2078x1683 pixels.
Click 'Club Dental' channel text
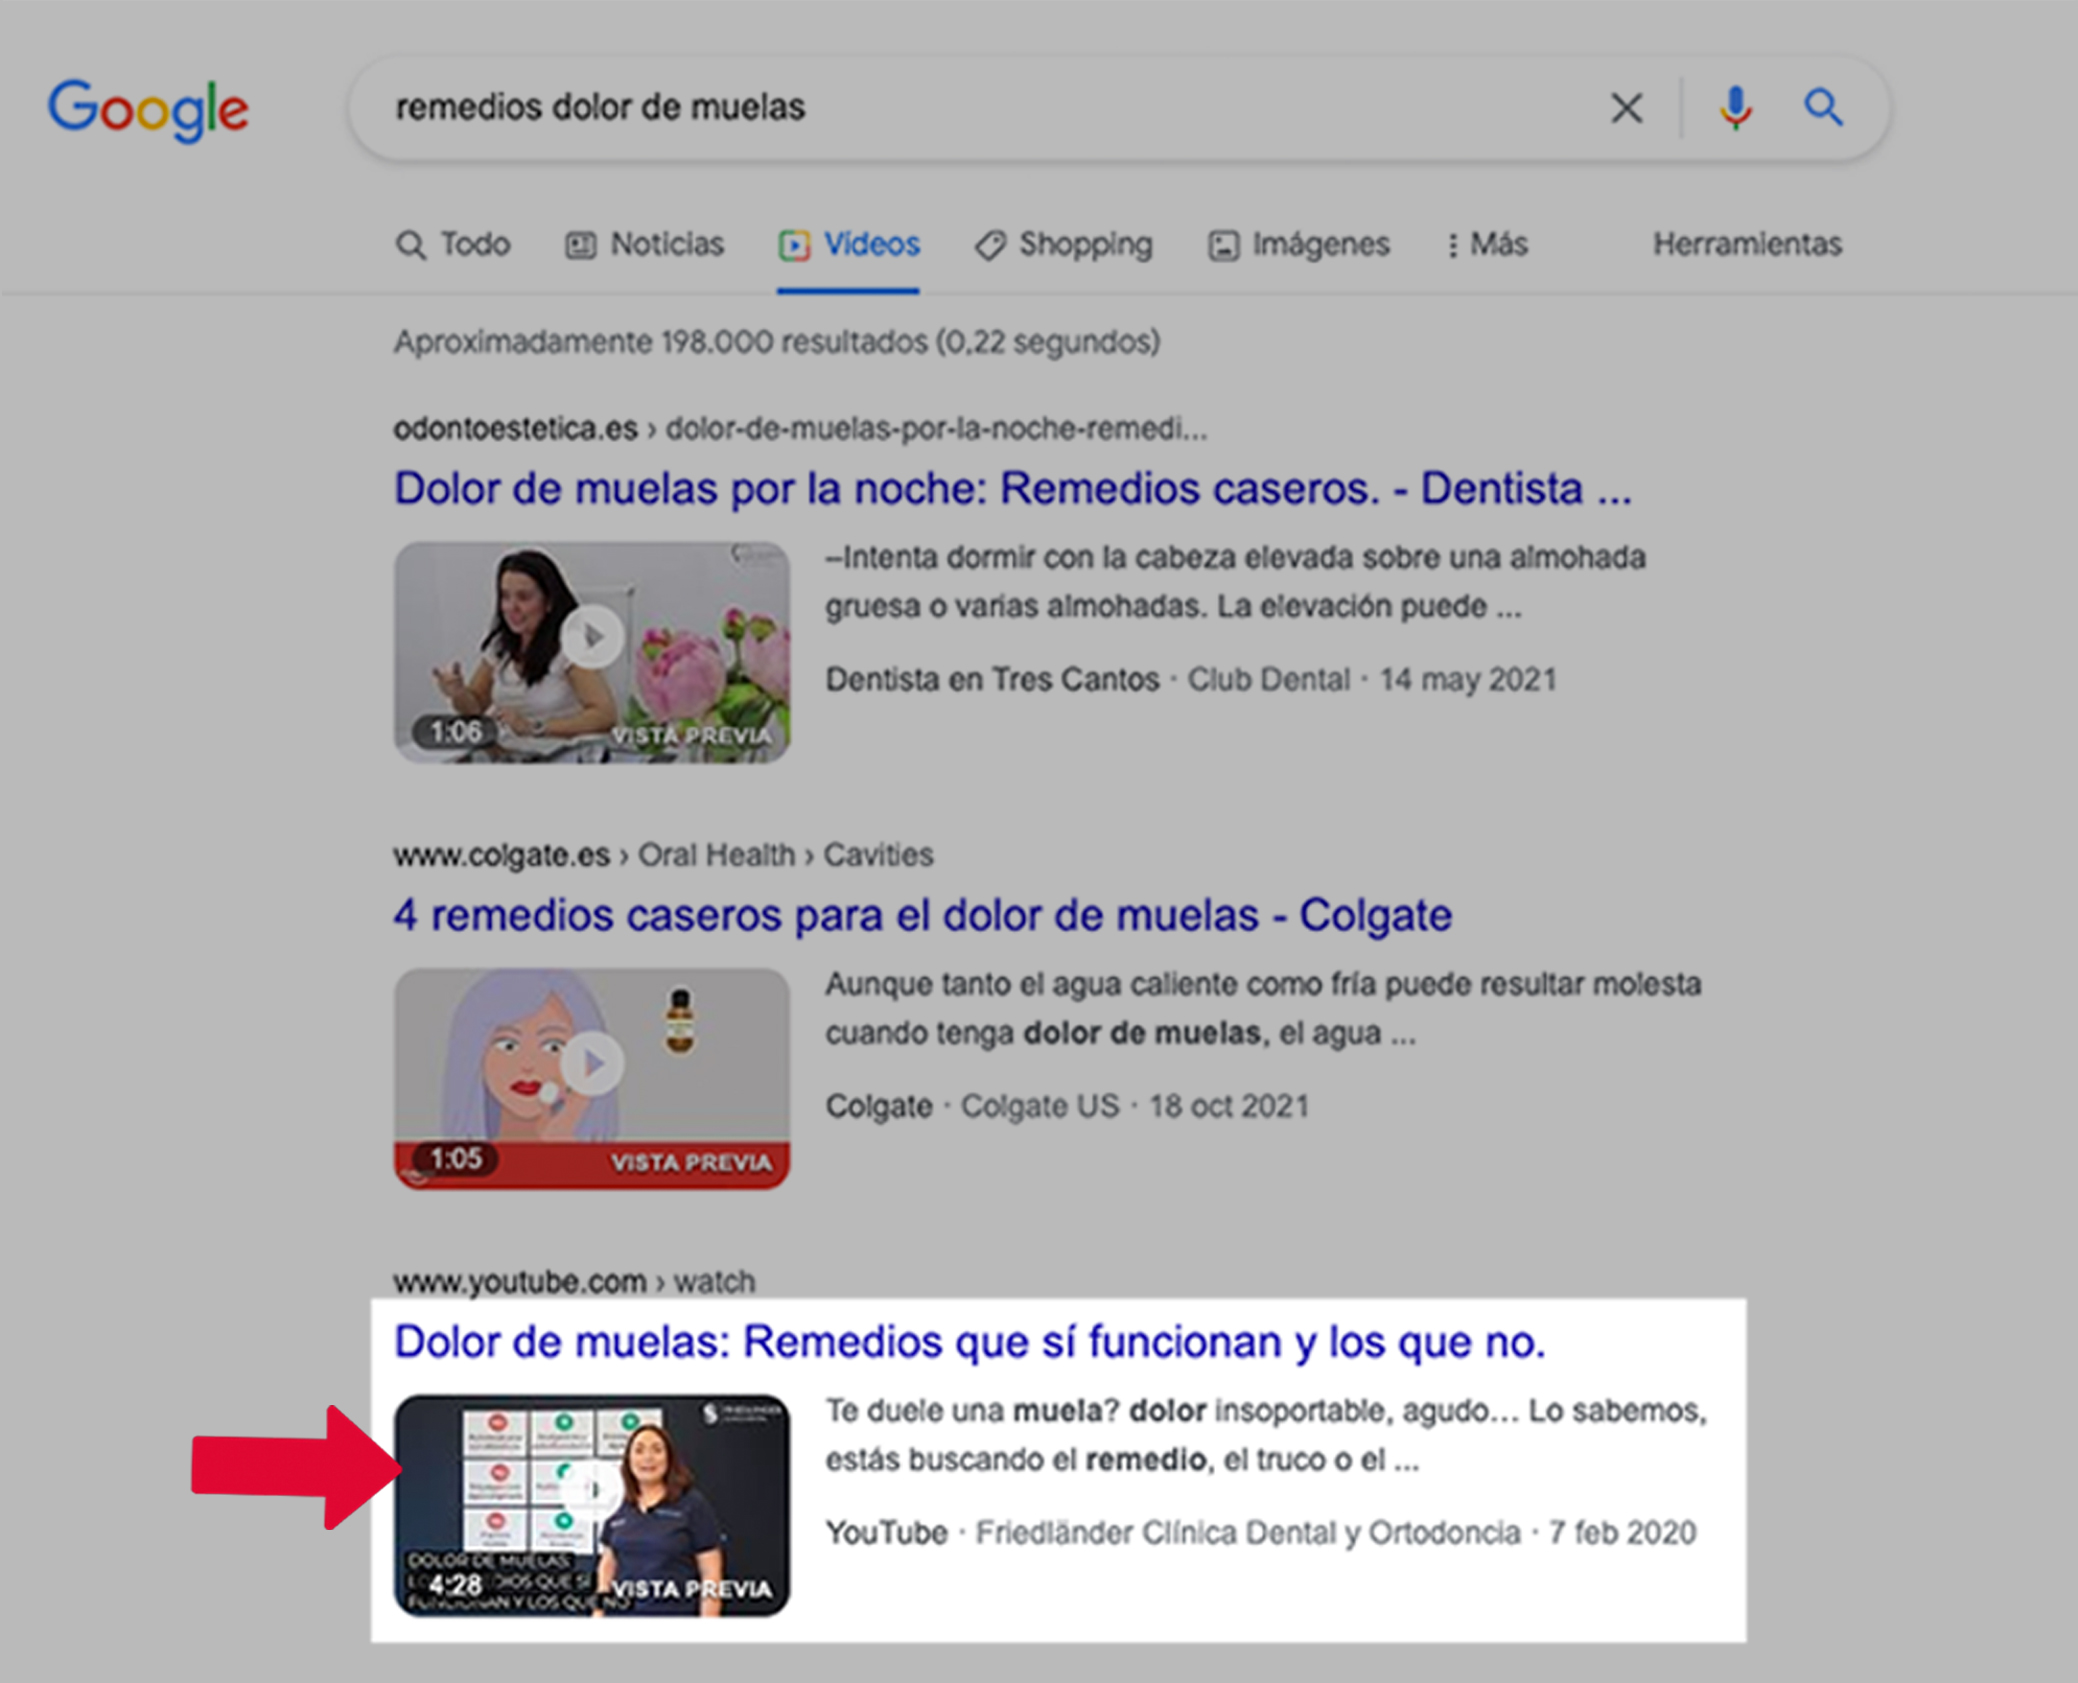(x=1269, y=680)
